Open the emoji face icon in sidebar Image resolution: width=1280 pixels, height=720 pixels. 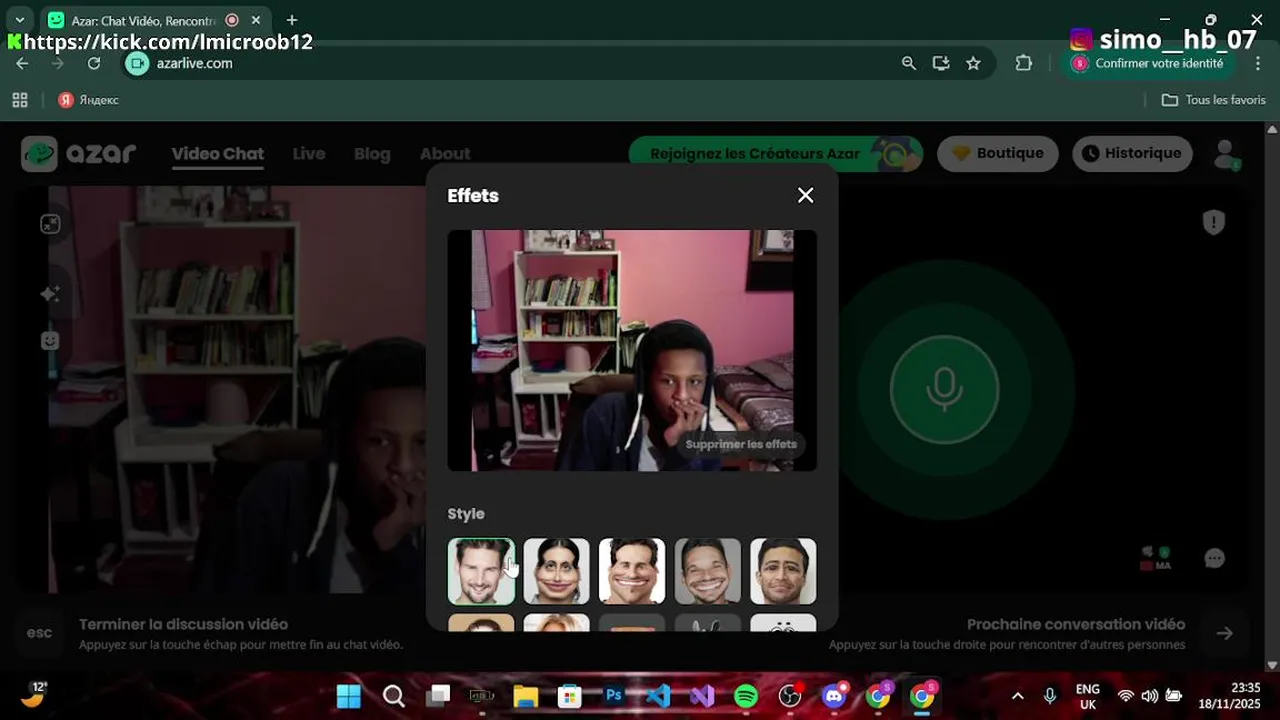[x=50, y=341]
